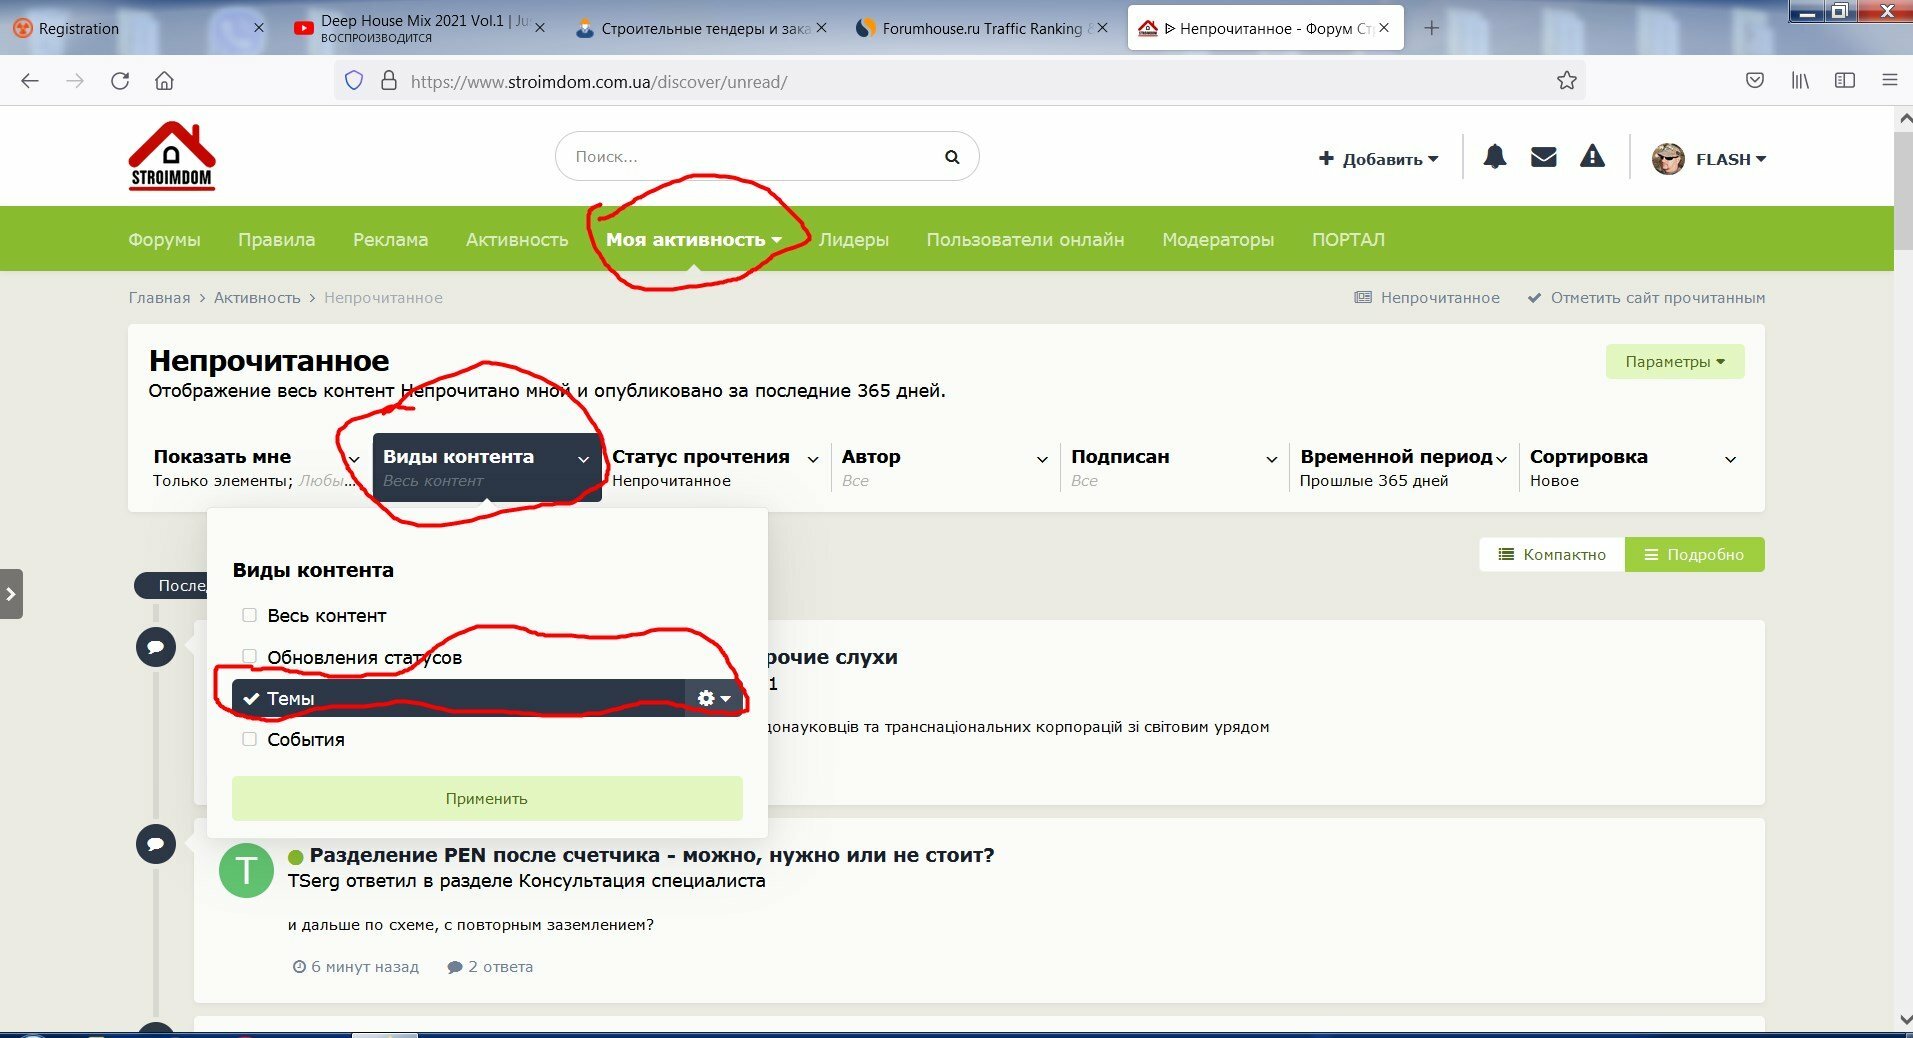This screenshot has height=1038, width=1913.
Task: Click the STROIMDOM house logo
Action: point(172,155)
